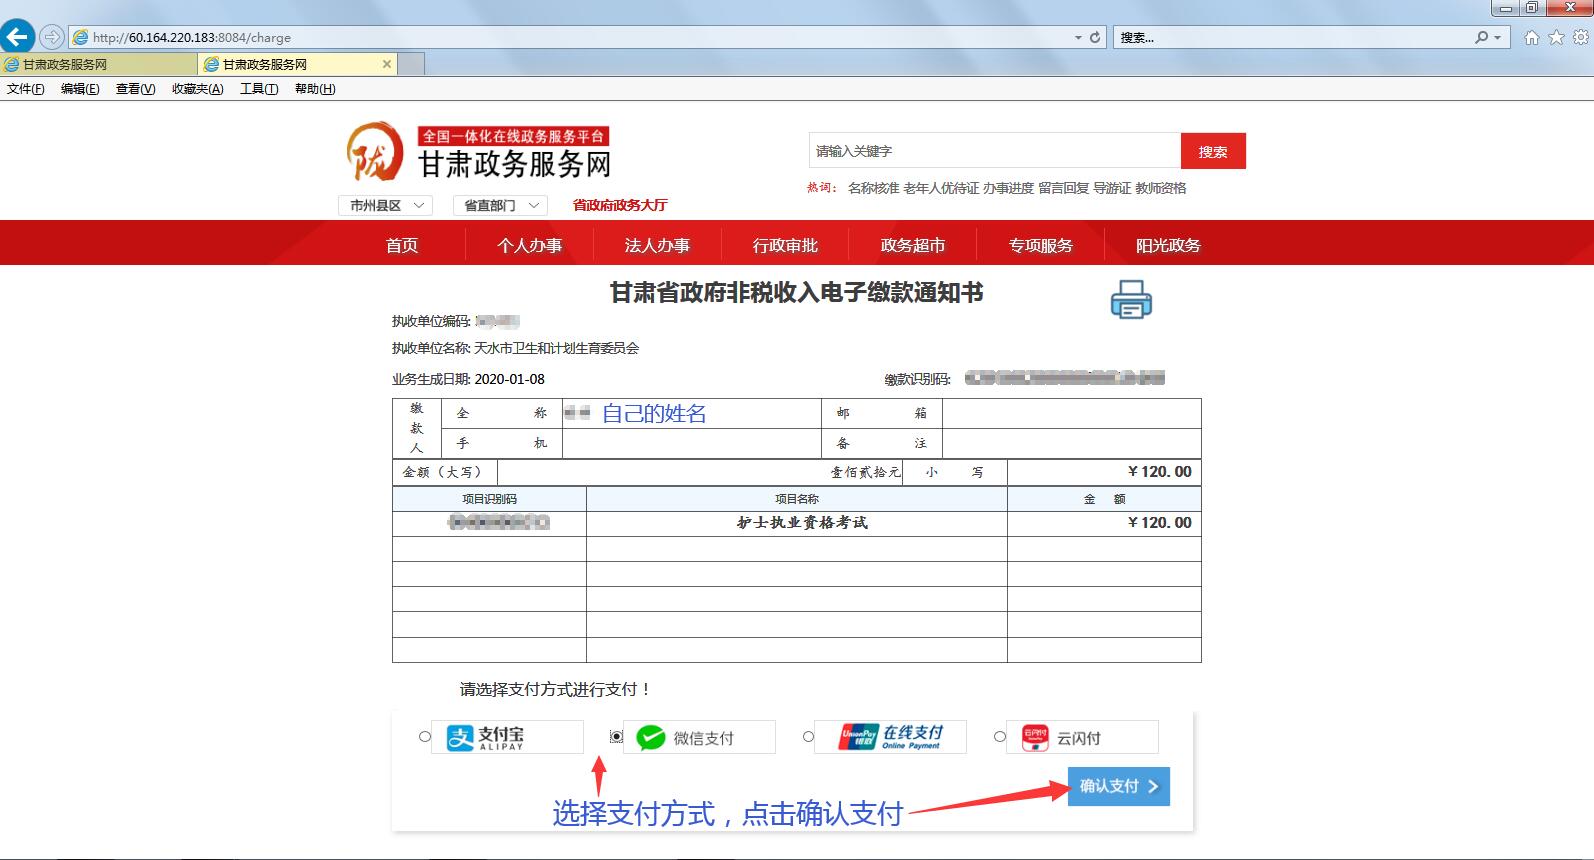
Task: Open the browser home page icon
Action: (1531, 37)
